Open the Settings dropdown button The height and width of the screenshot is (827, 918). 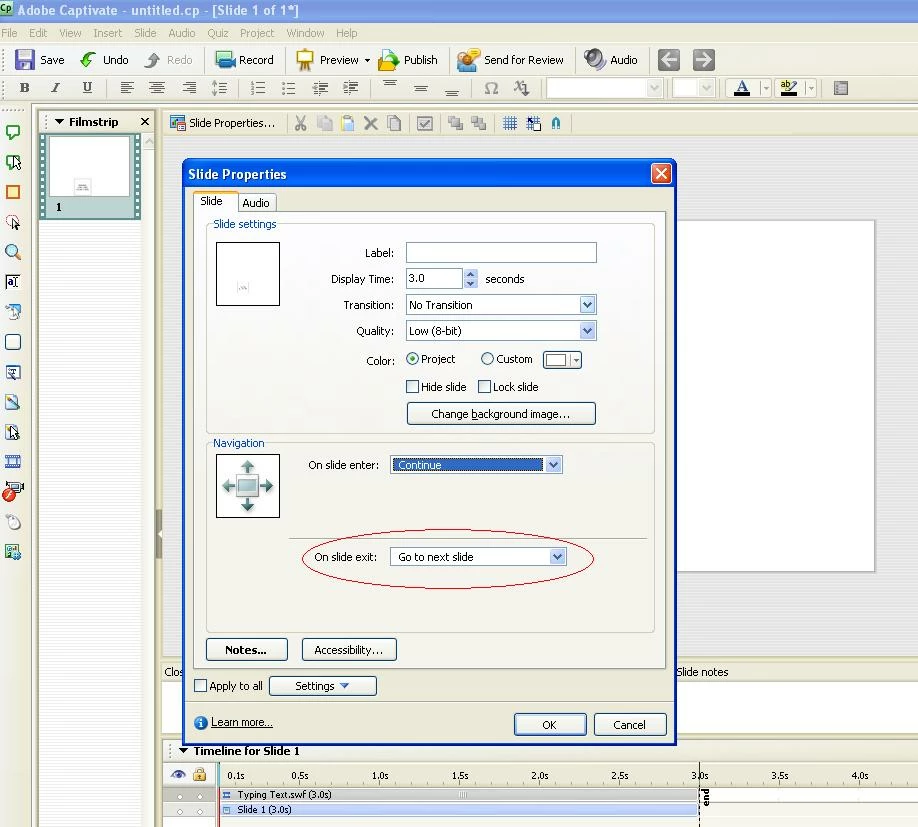pyautogui.click(x=323, y=685)
